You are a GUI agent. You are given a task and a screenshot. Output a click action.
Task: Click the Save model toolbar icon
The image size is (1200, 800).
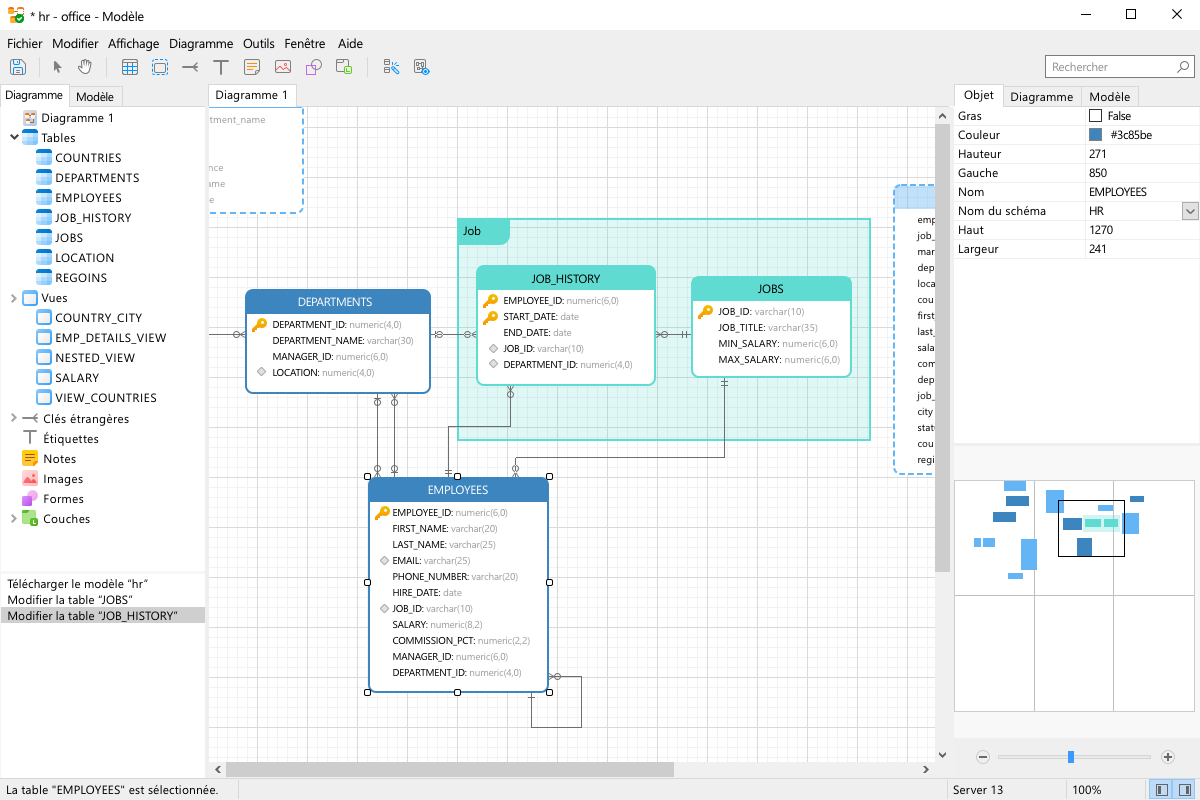point(18,67)
